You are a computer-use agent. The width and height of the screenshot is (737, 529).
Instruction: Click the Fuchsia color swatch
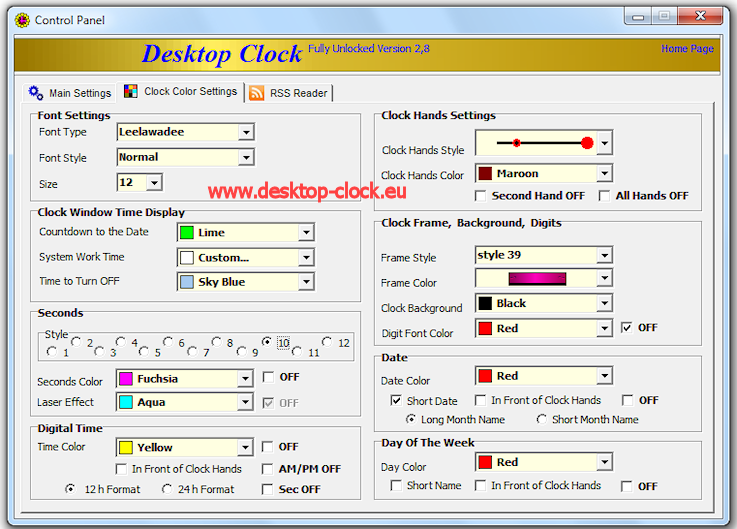click(125, 379)
